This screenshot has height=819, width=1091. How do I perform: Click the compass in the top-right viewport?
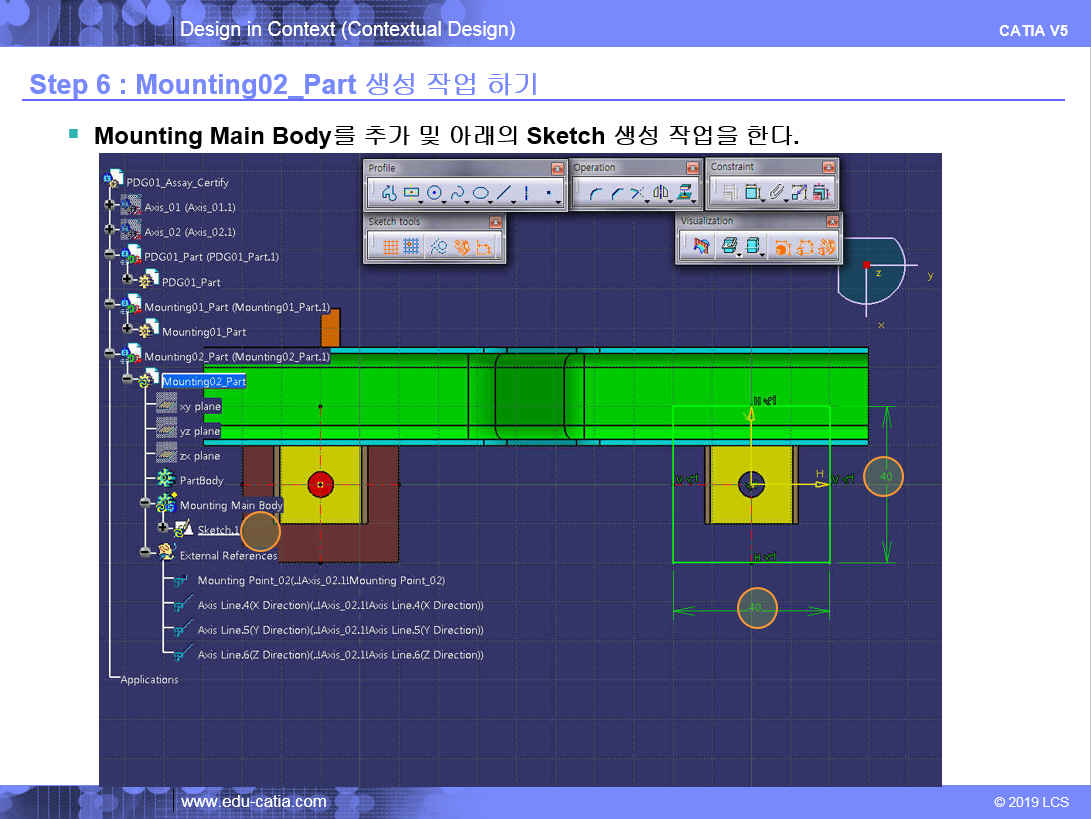click(x=868, y=268)
